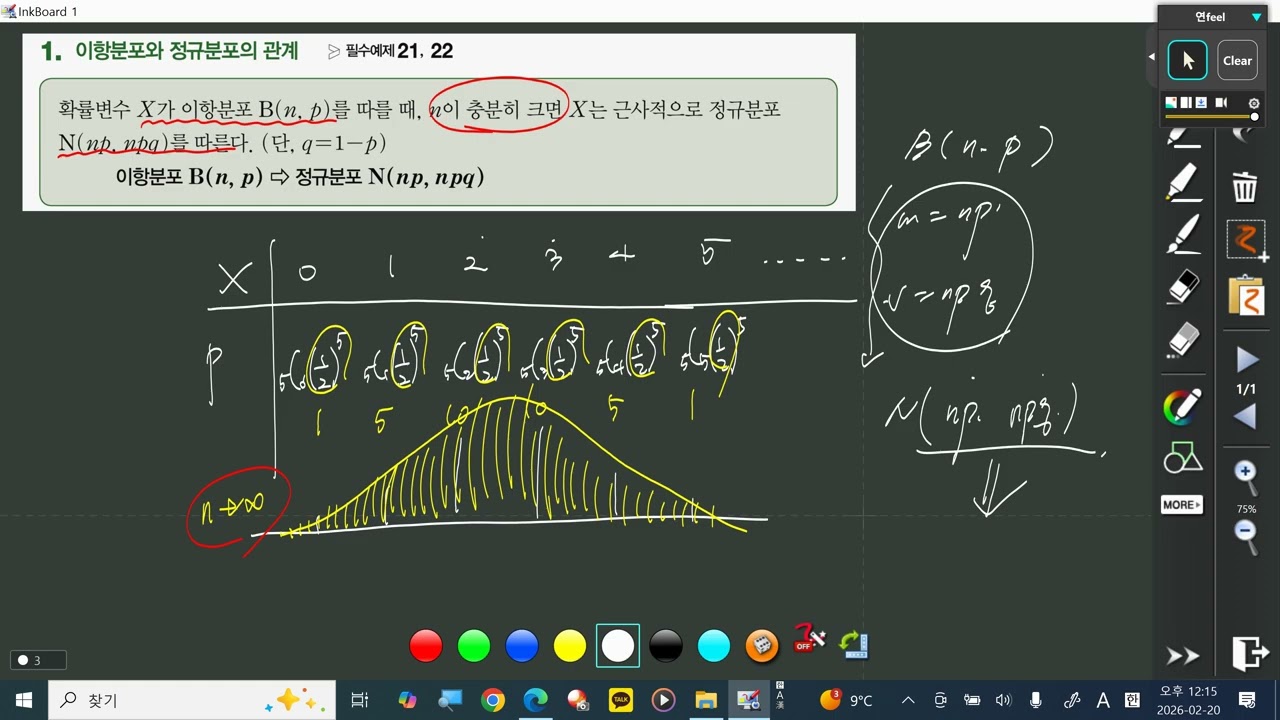Select the highlighter marker tool
The image size is (1280, 720).
pyautogui.click(x=1183, y=183)
